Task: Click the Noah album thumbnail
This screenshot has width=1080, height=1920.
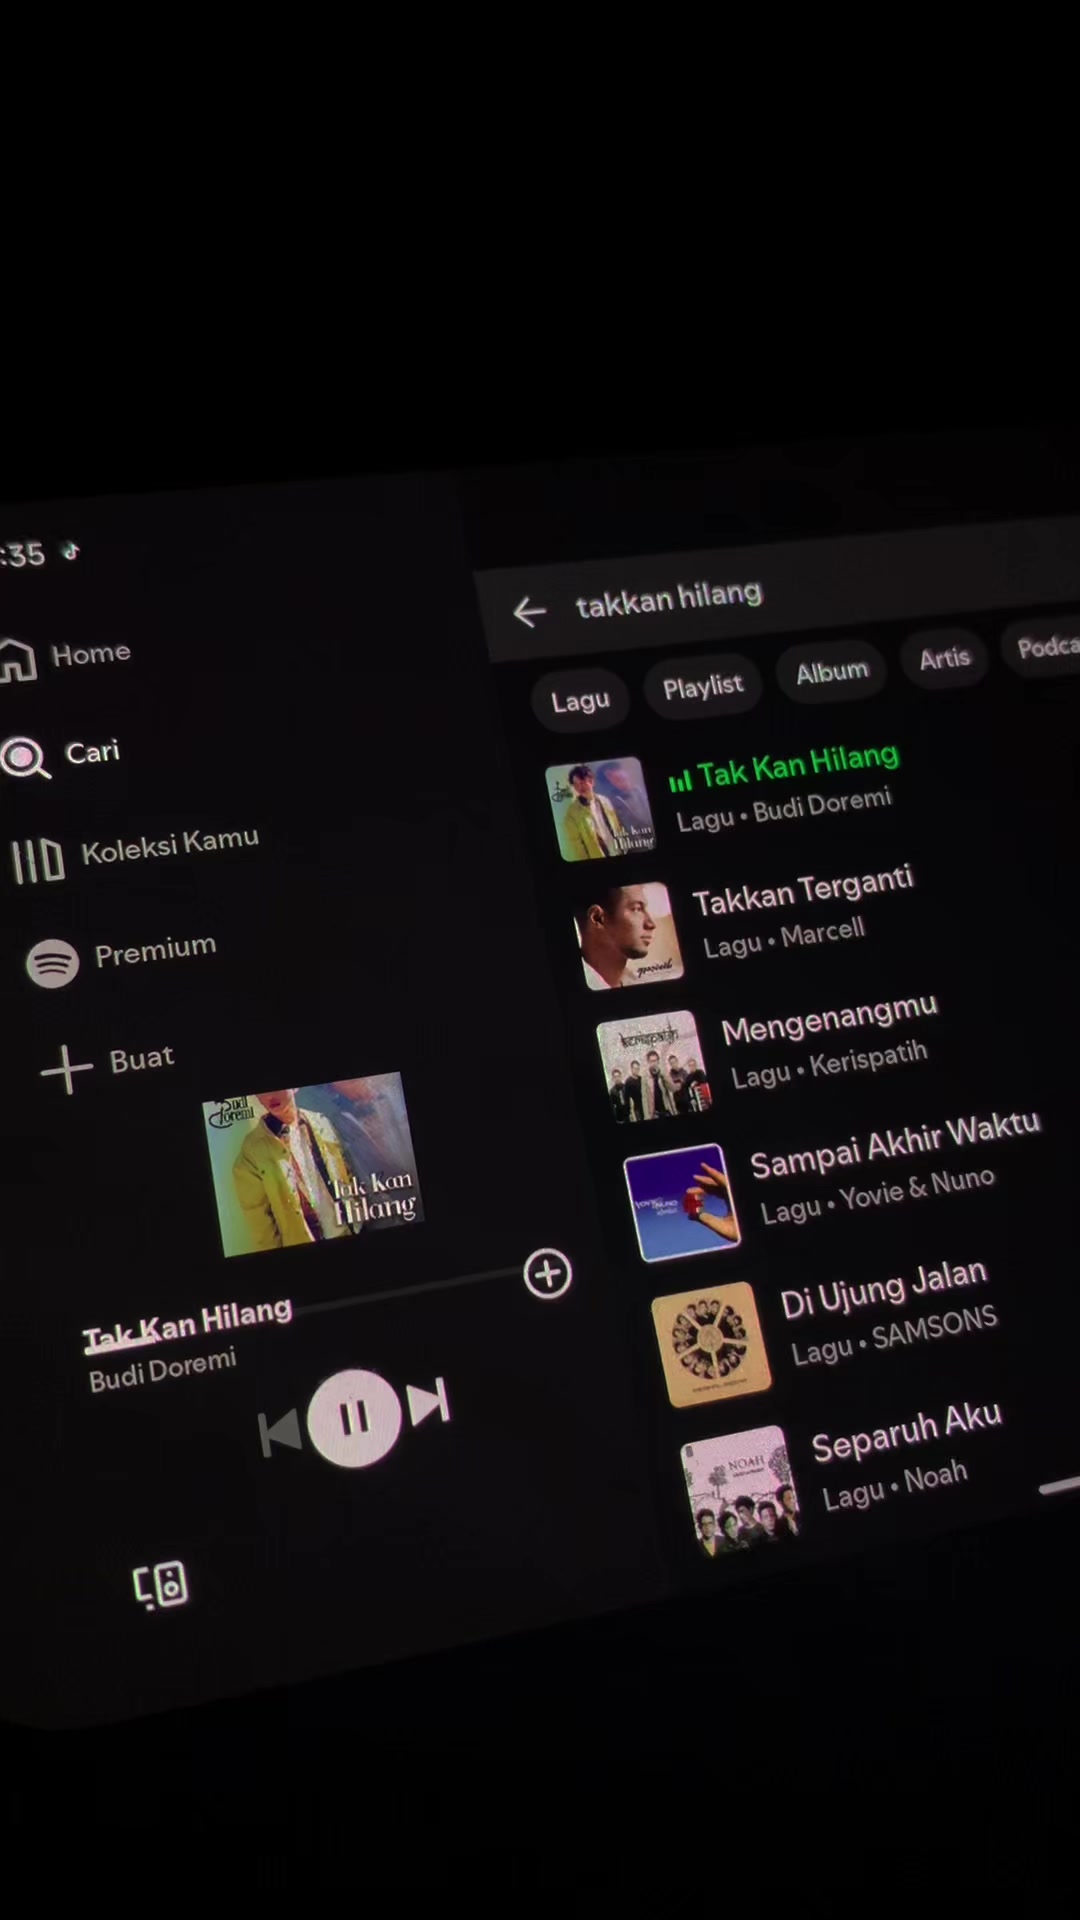Action: point(740,1489)
